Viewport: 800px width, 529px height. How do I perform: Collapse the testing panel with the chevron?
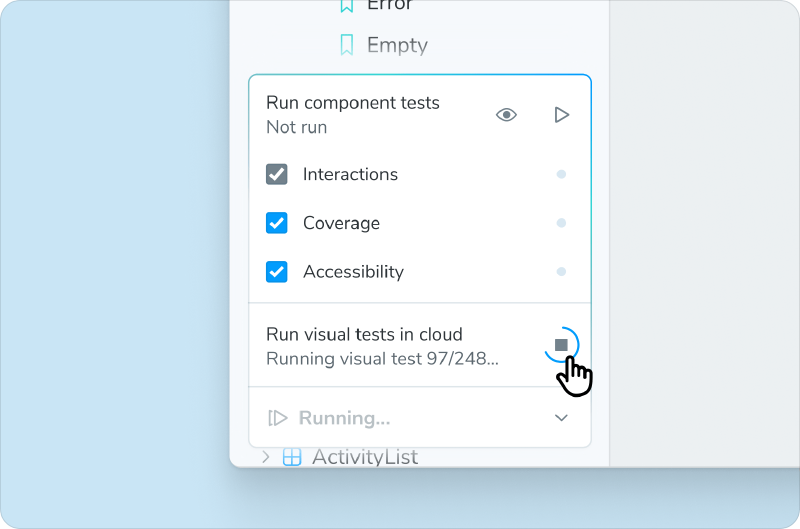pos(561,418)
